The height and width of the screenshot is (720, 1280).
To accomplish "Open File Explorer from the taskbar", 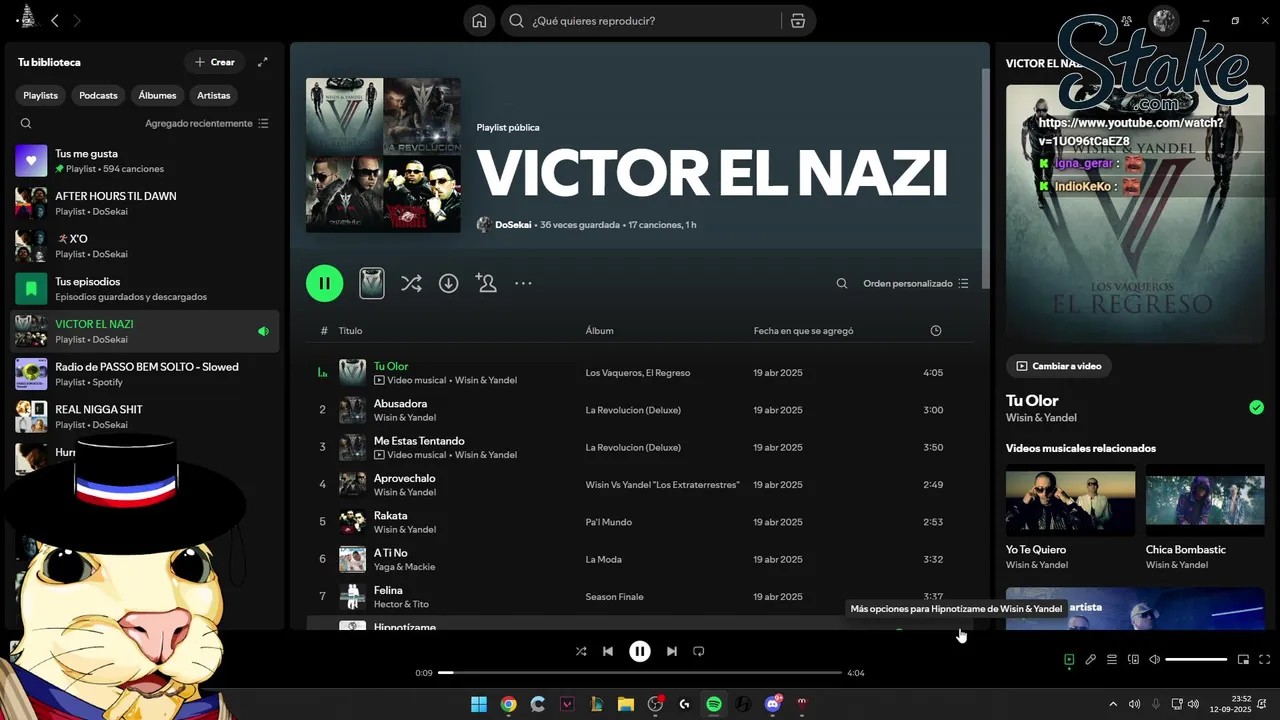I will [x=626, y=704].
